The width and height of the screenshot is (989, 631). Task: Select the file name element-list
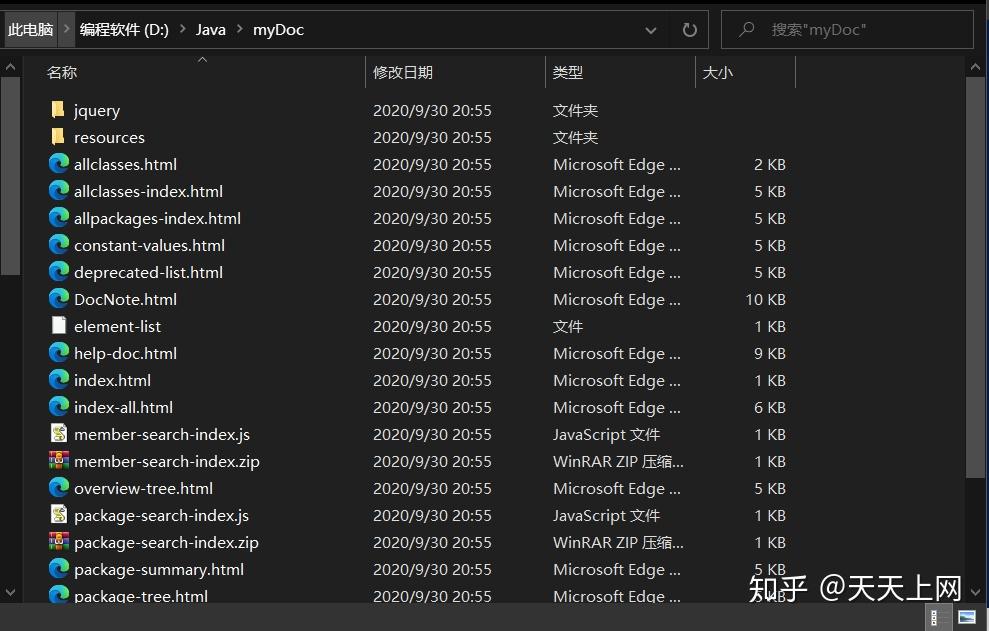(117, 327)
